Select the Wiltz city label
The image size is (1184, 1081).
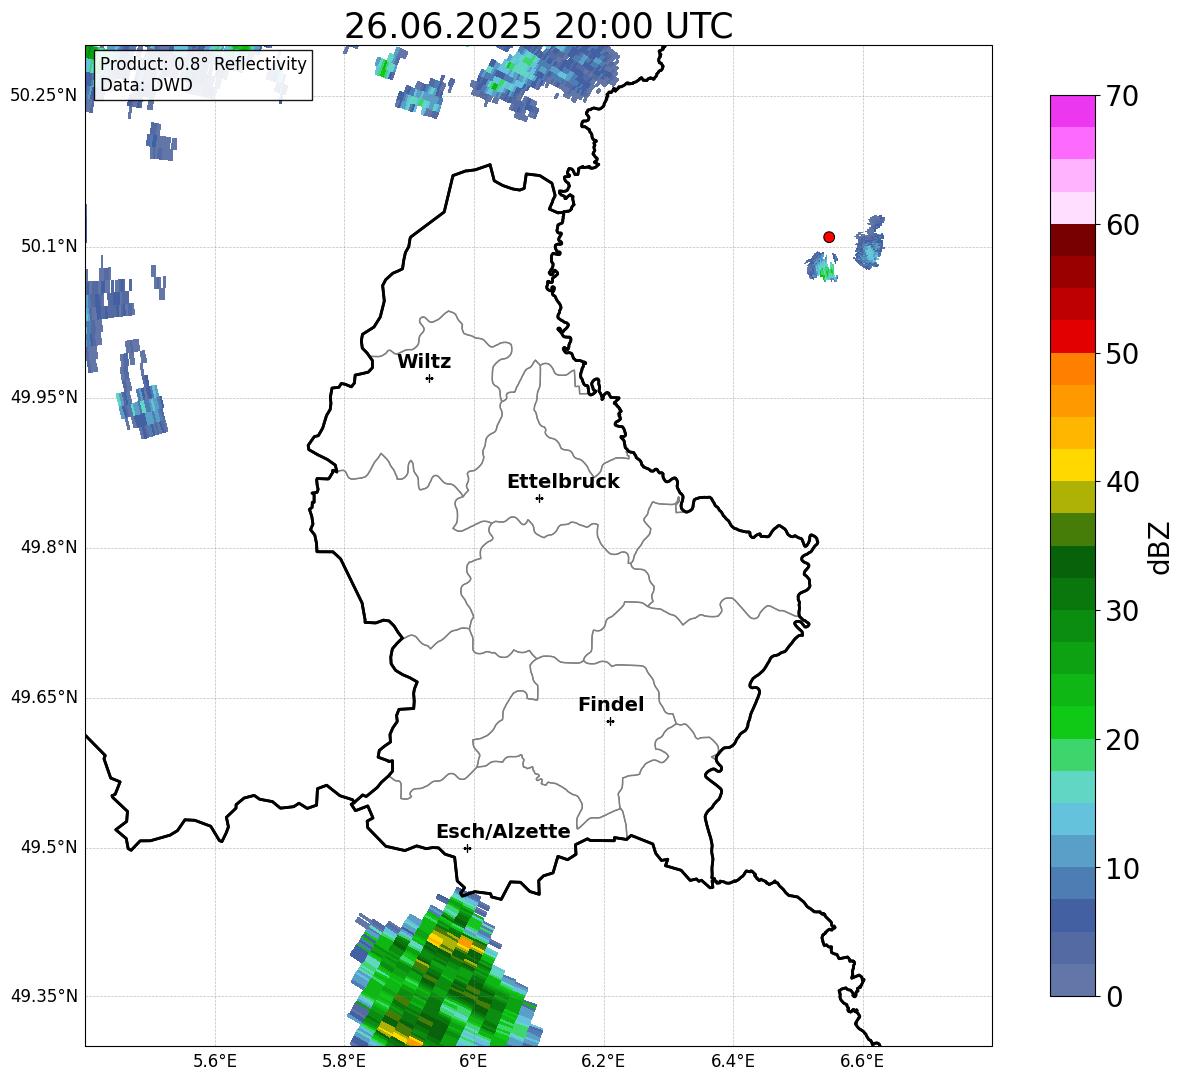(424, 362)
